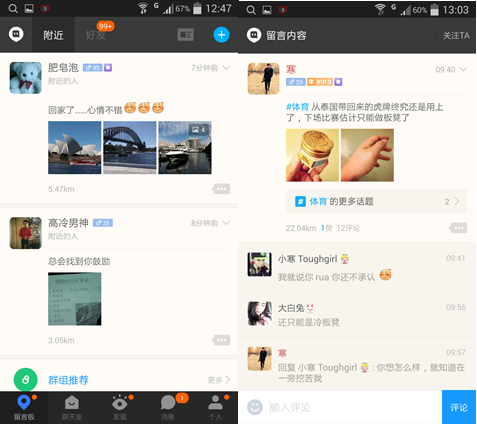The width and height of the screenshot is (477, 425).
Task: Tap the post text 总会找到你鼓励
Action: click(79, 261)
